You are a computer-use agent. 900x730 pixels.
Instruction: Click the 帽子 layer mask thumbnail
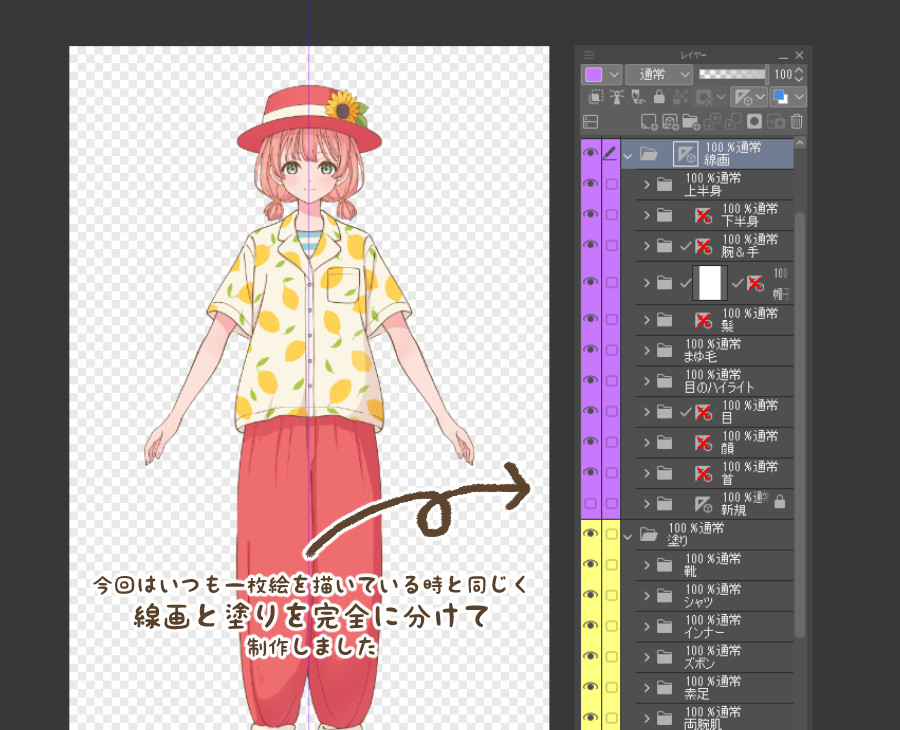710,283
